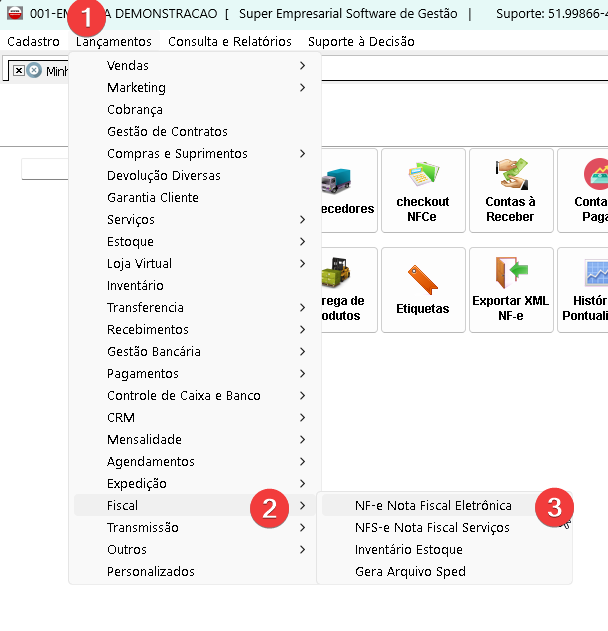The height and width of the screenshot is (631, 608).
Task: Select Gestão de Contratos entry
Action: pyautogui.click(x=167, y=131)
